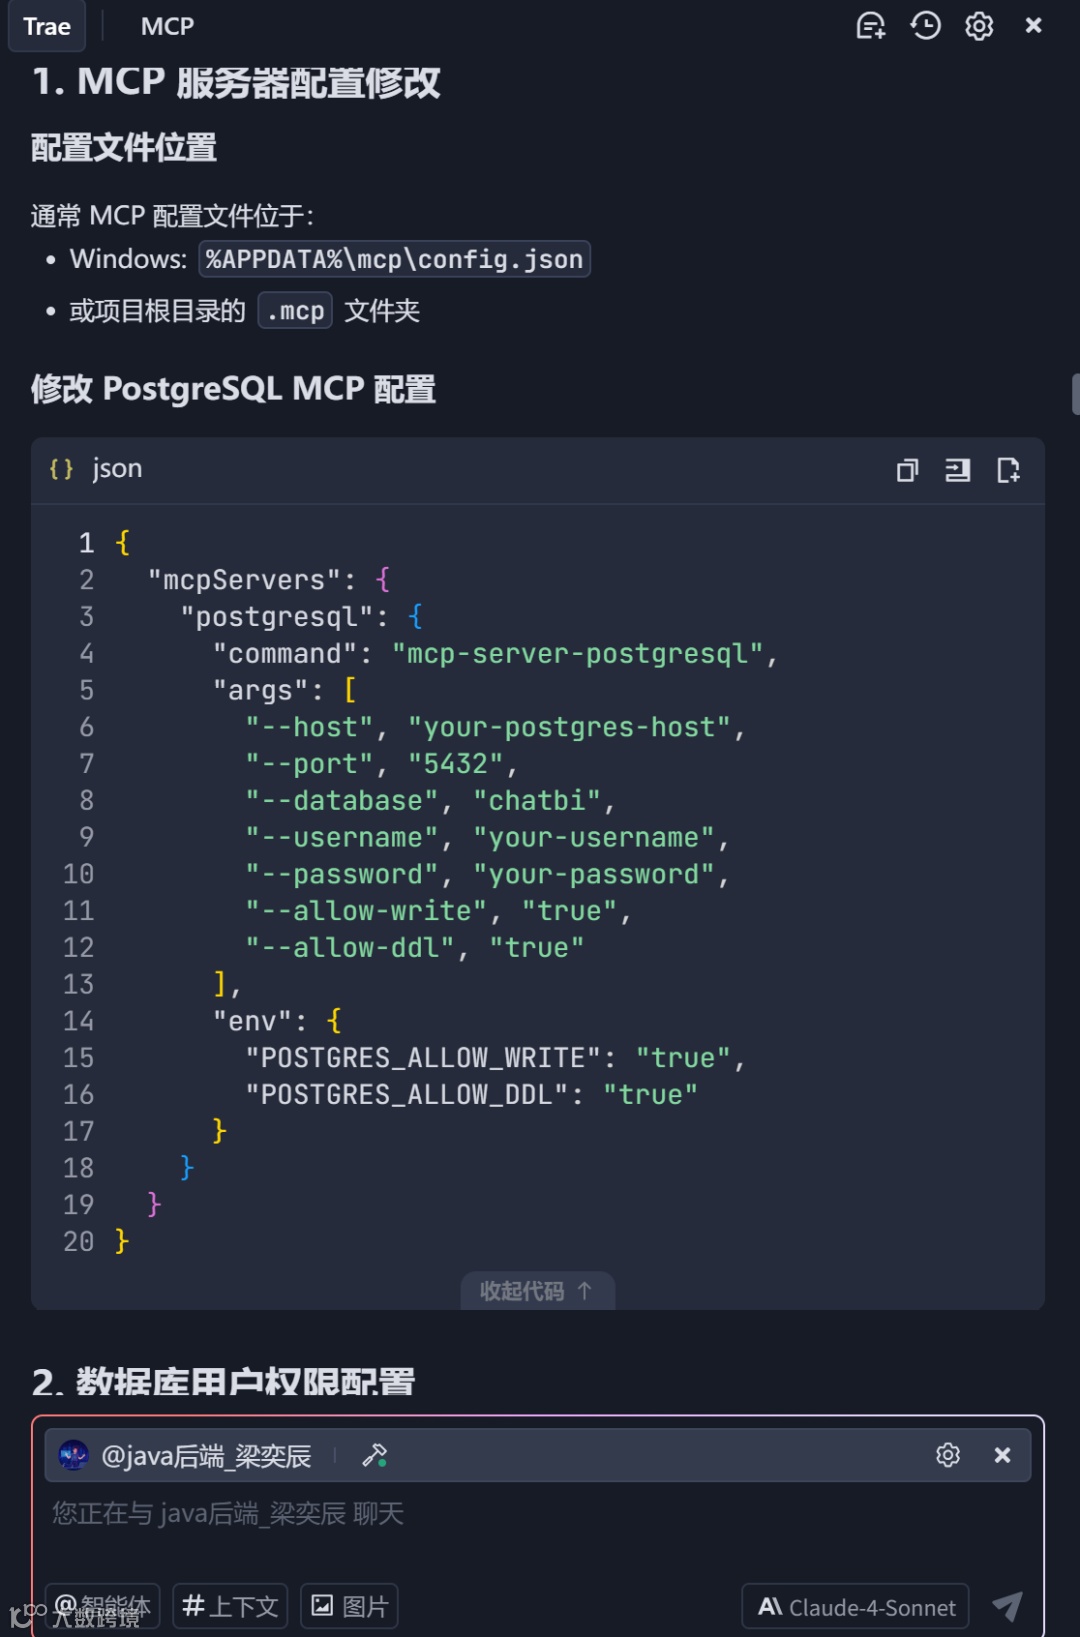This screenshot has width=1080, height=1637.
Task: Switch to the MCP tab
Action: 167,26
